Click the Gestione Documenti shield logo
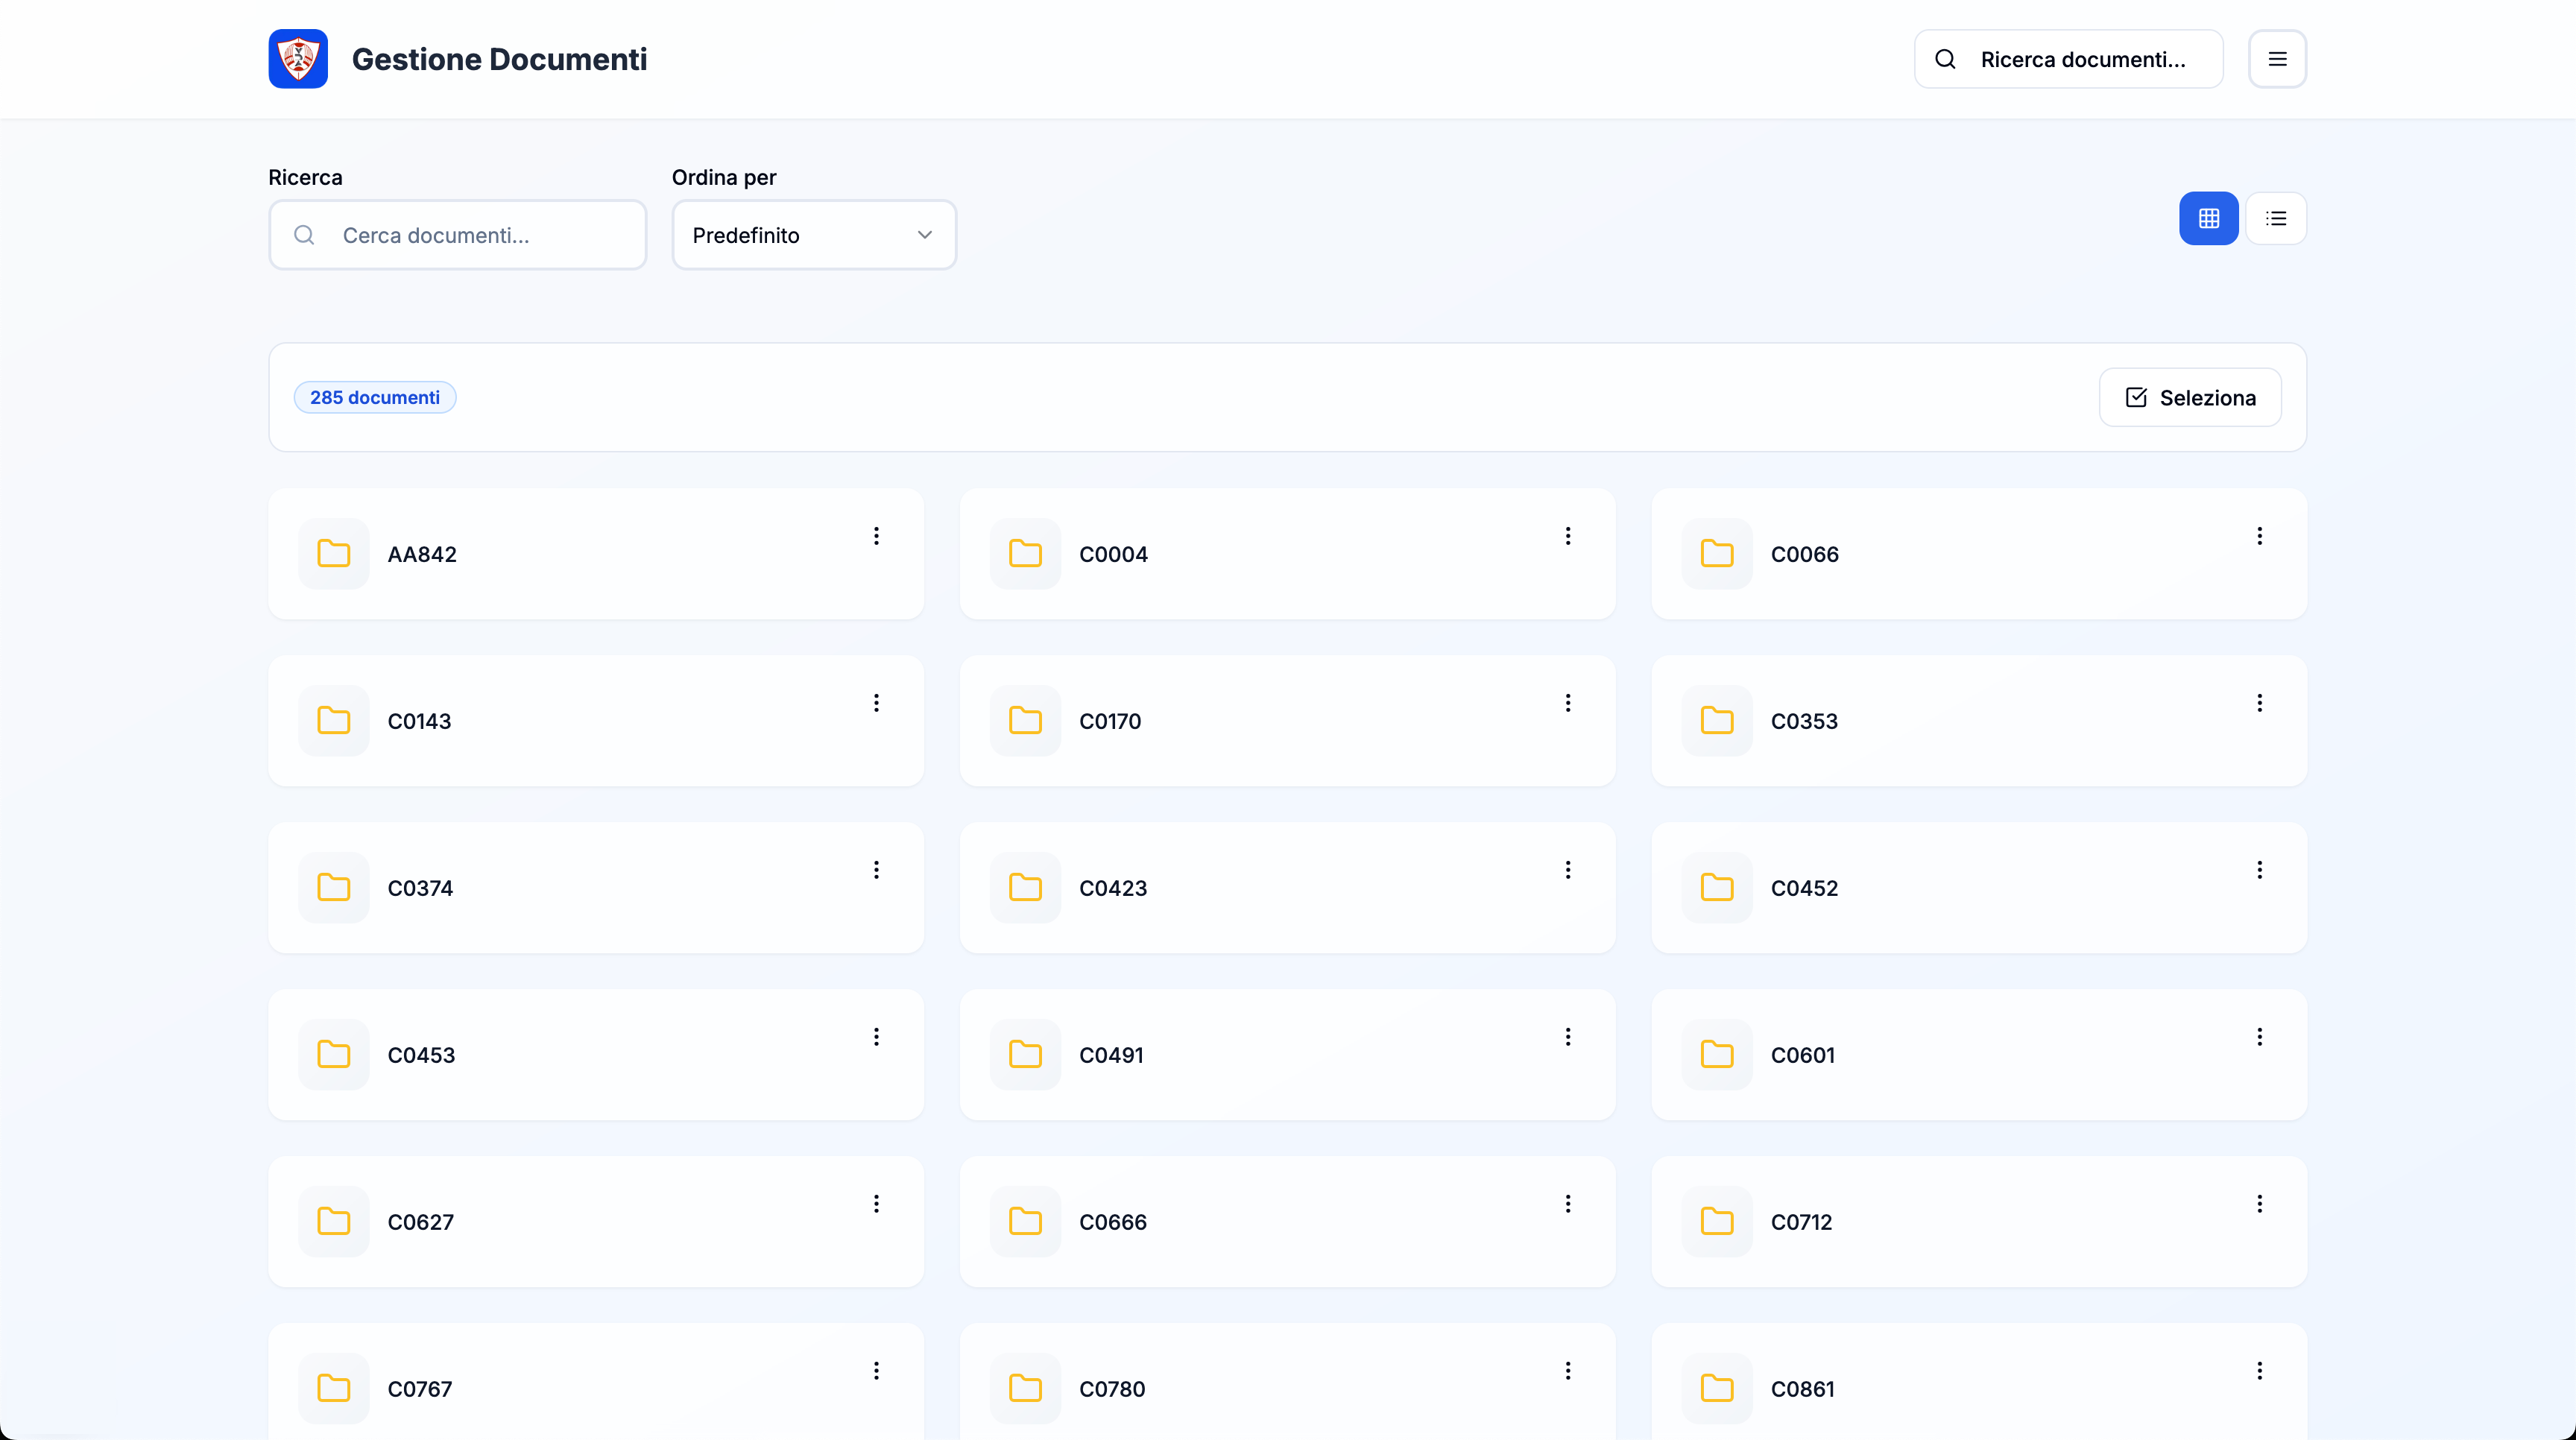2576x1440 pixels. 298,59
